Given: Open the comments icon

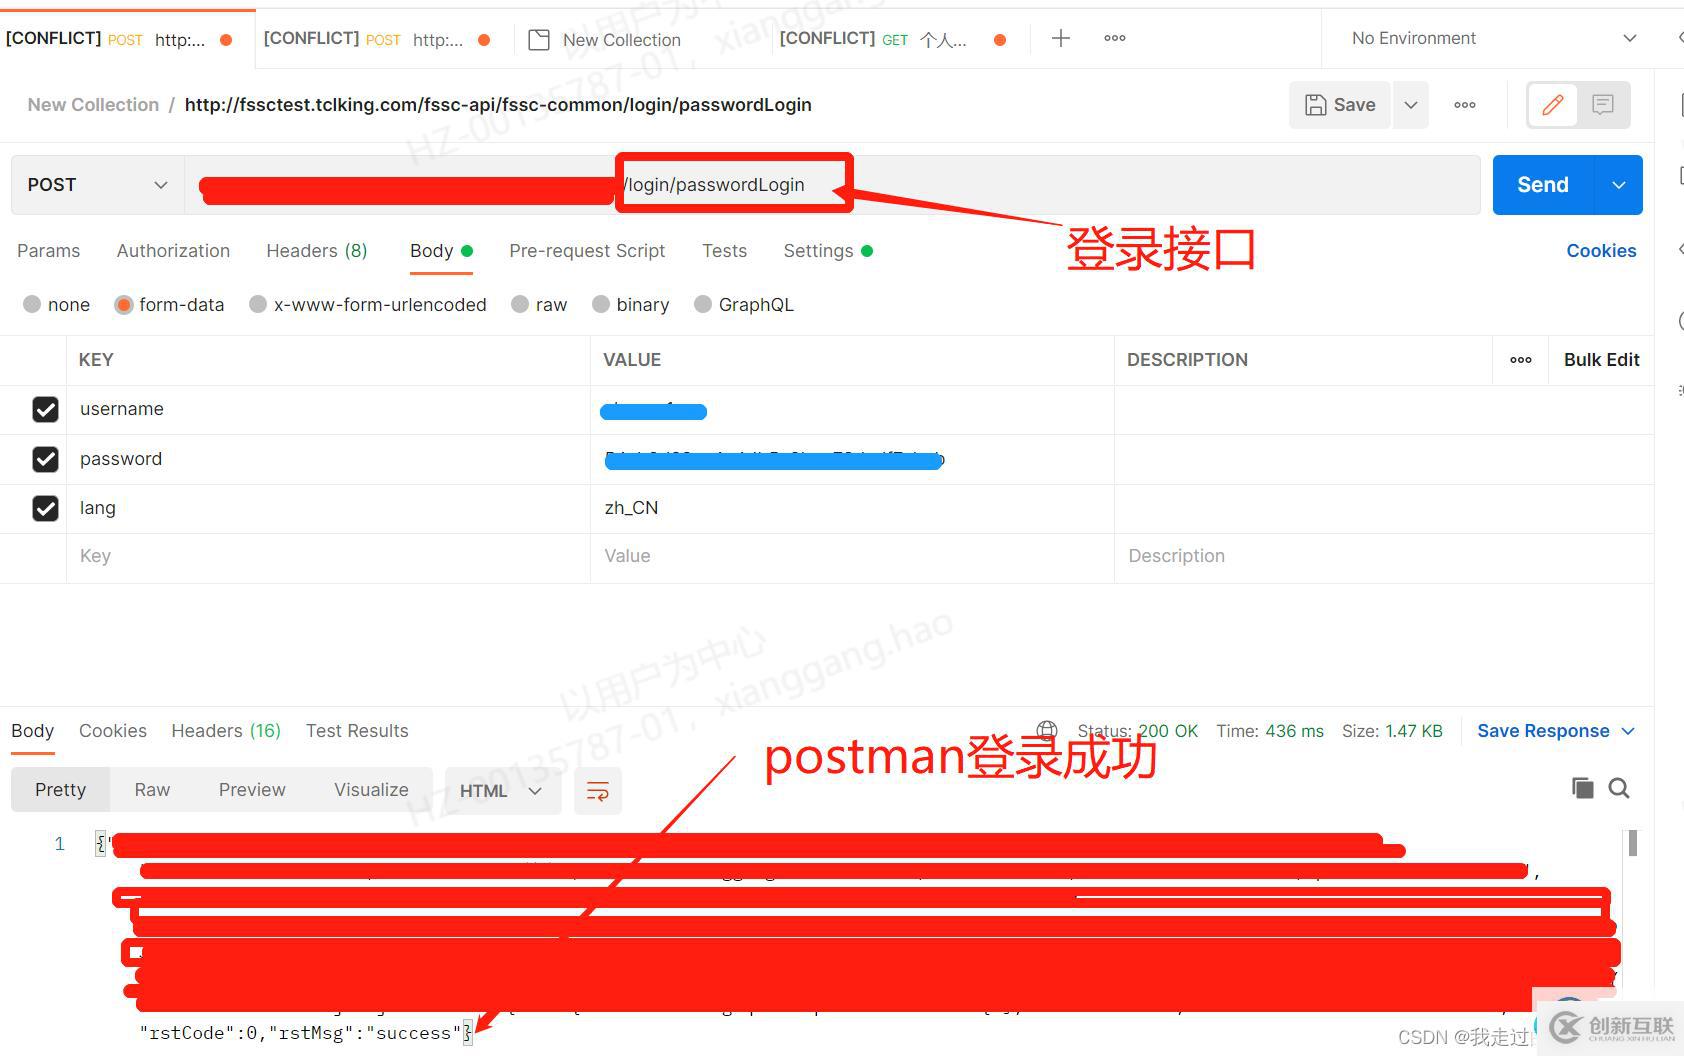Looking at the screenshot, I should click(x=1603, y=105).
